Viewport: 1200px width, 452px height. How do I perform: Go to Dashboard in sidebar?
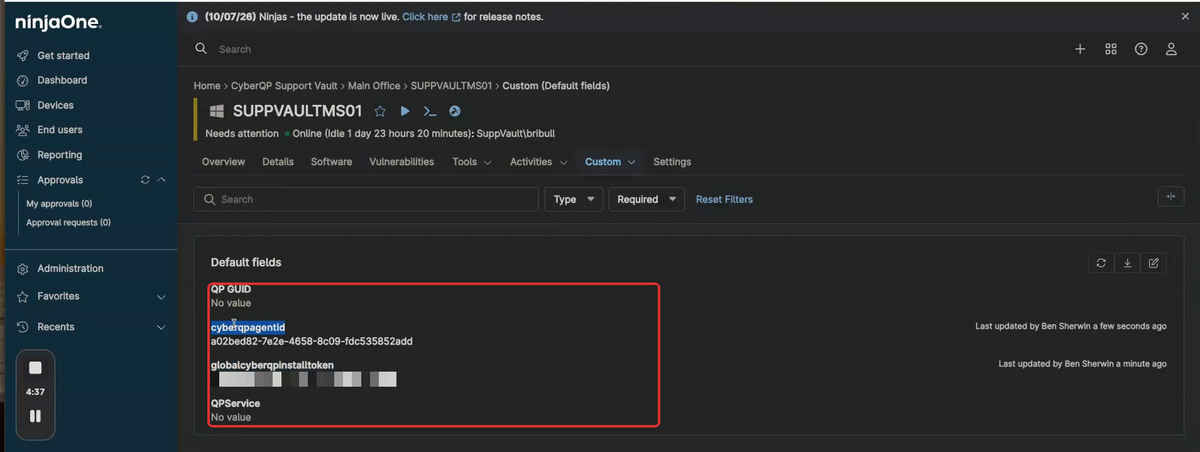click(x=62, y=80)
